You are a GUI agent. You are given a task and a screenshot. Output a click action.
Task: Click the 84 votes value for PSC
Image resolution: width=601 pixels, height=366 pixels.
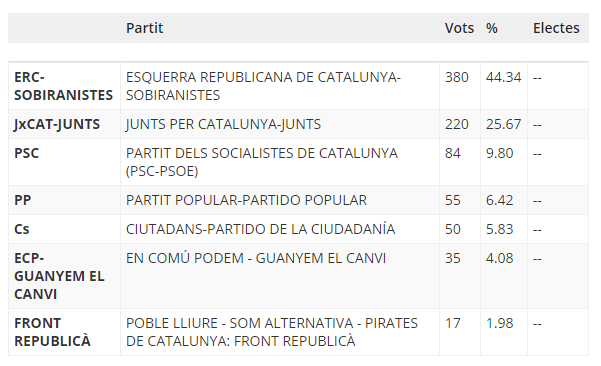click(453, 153)
